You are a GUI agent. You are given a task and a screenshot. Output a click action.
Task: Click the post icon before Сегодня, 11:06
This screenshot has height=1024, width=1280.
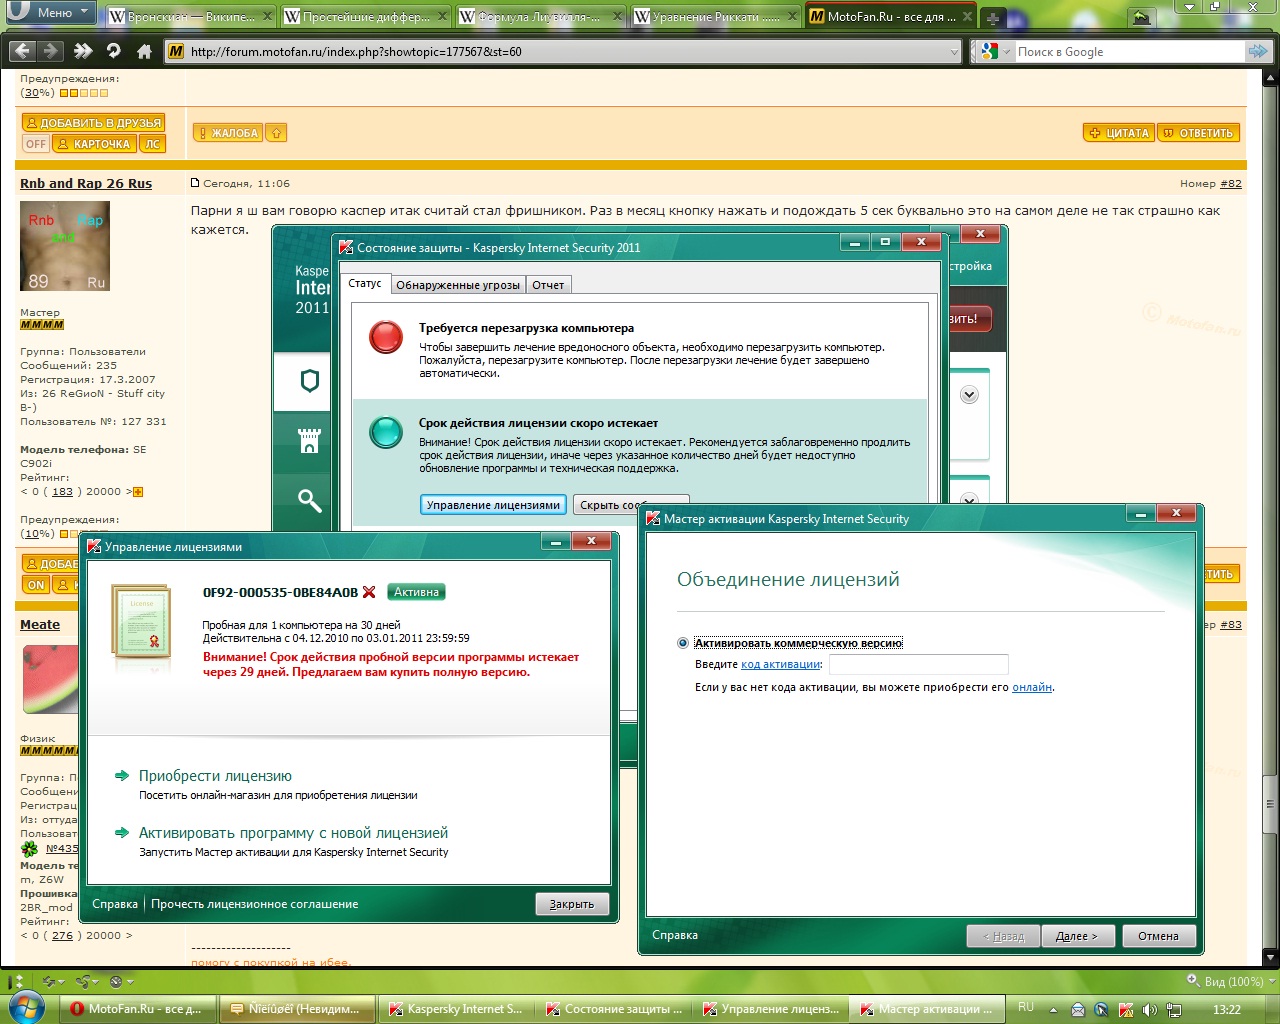click(195, 183)
